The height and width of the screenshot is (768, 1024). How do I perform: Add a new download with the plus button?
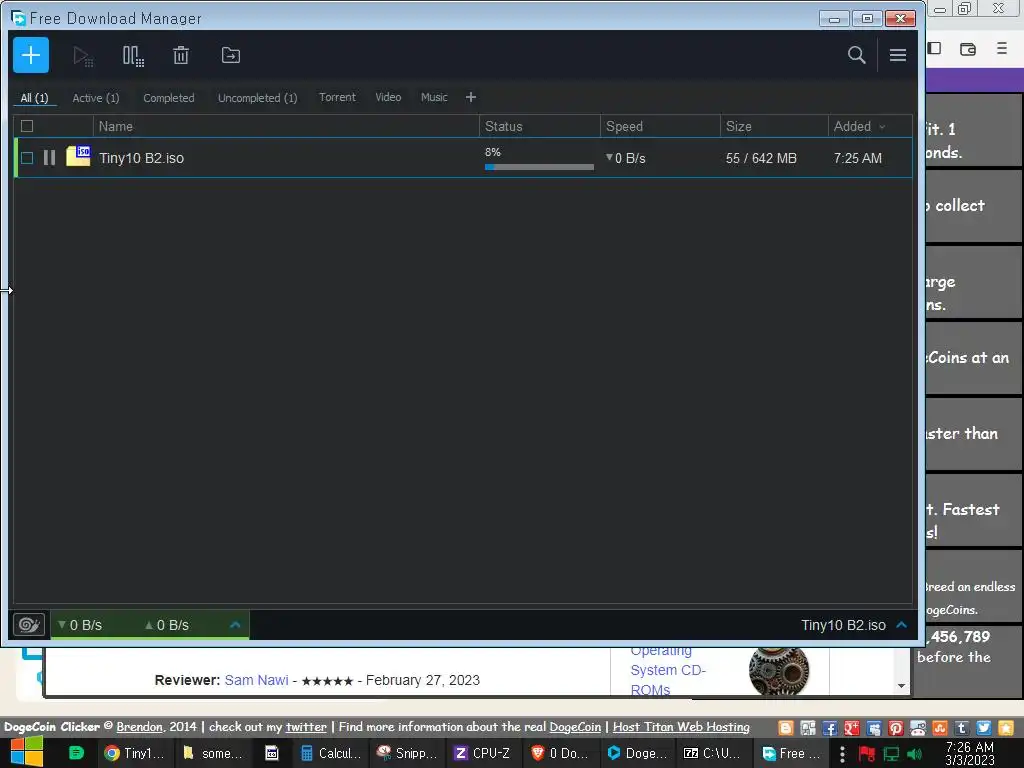(x=31, y=55)
